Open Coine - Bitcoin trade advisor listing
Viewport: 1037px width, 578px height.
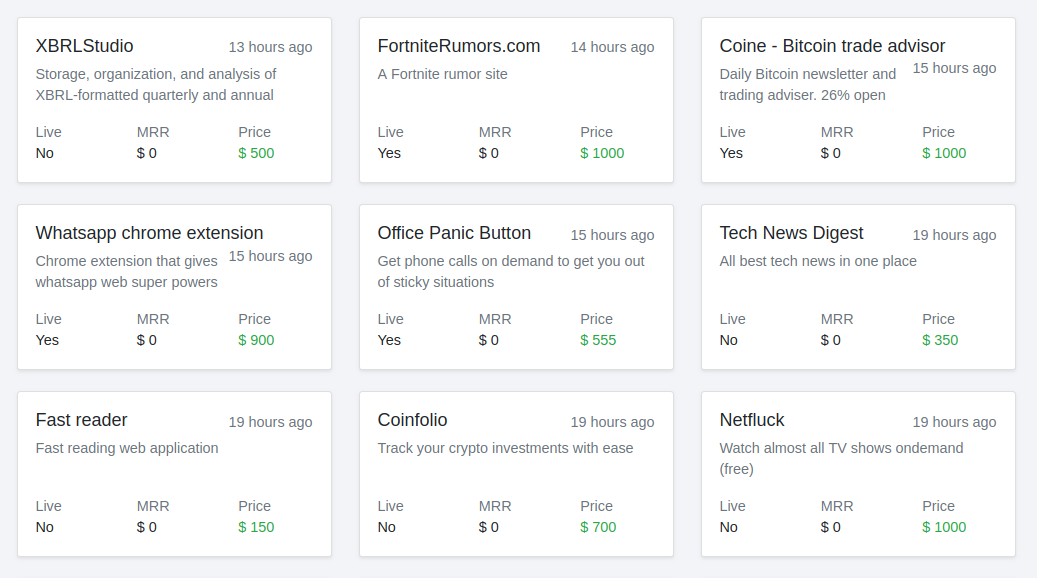831,46
